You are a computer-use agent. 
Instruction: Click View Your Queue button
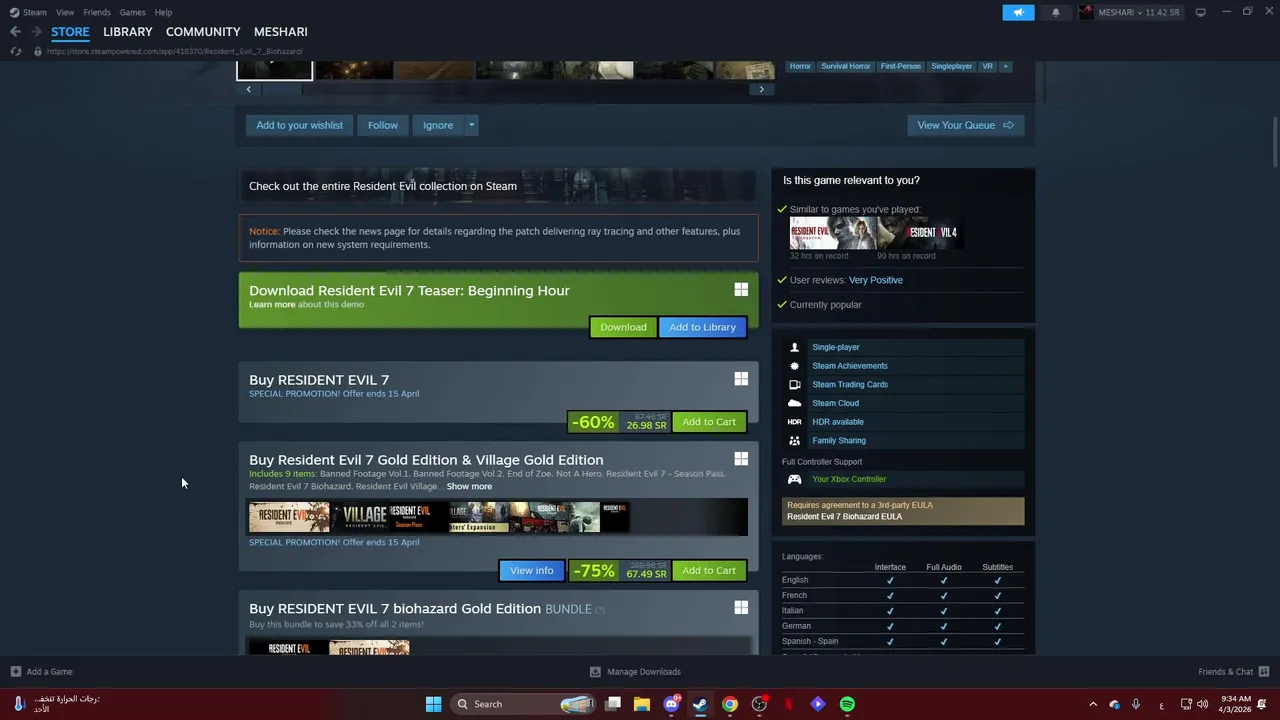click(965, 125)
